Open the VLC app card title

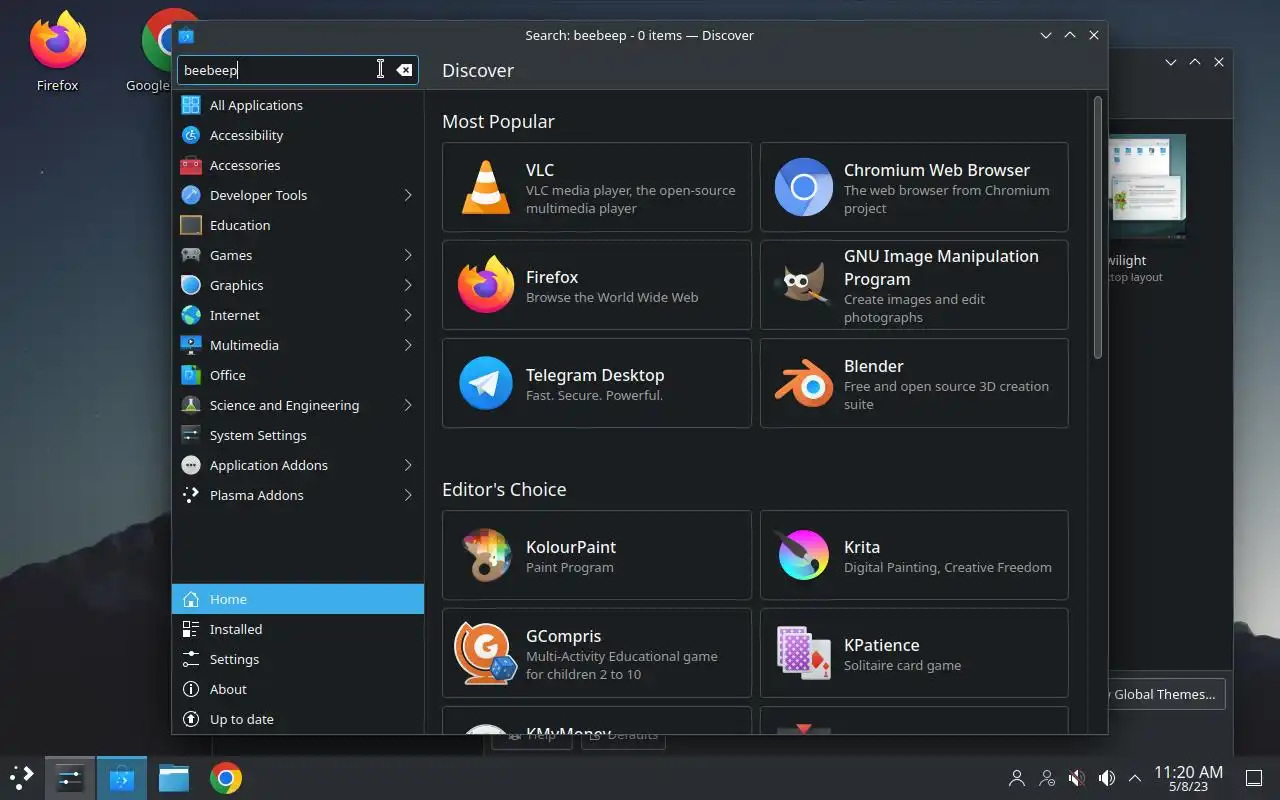pos(540,170)
